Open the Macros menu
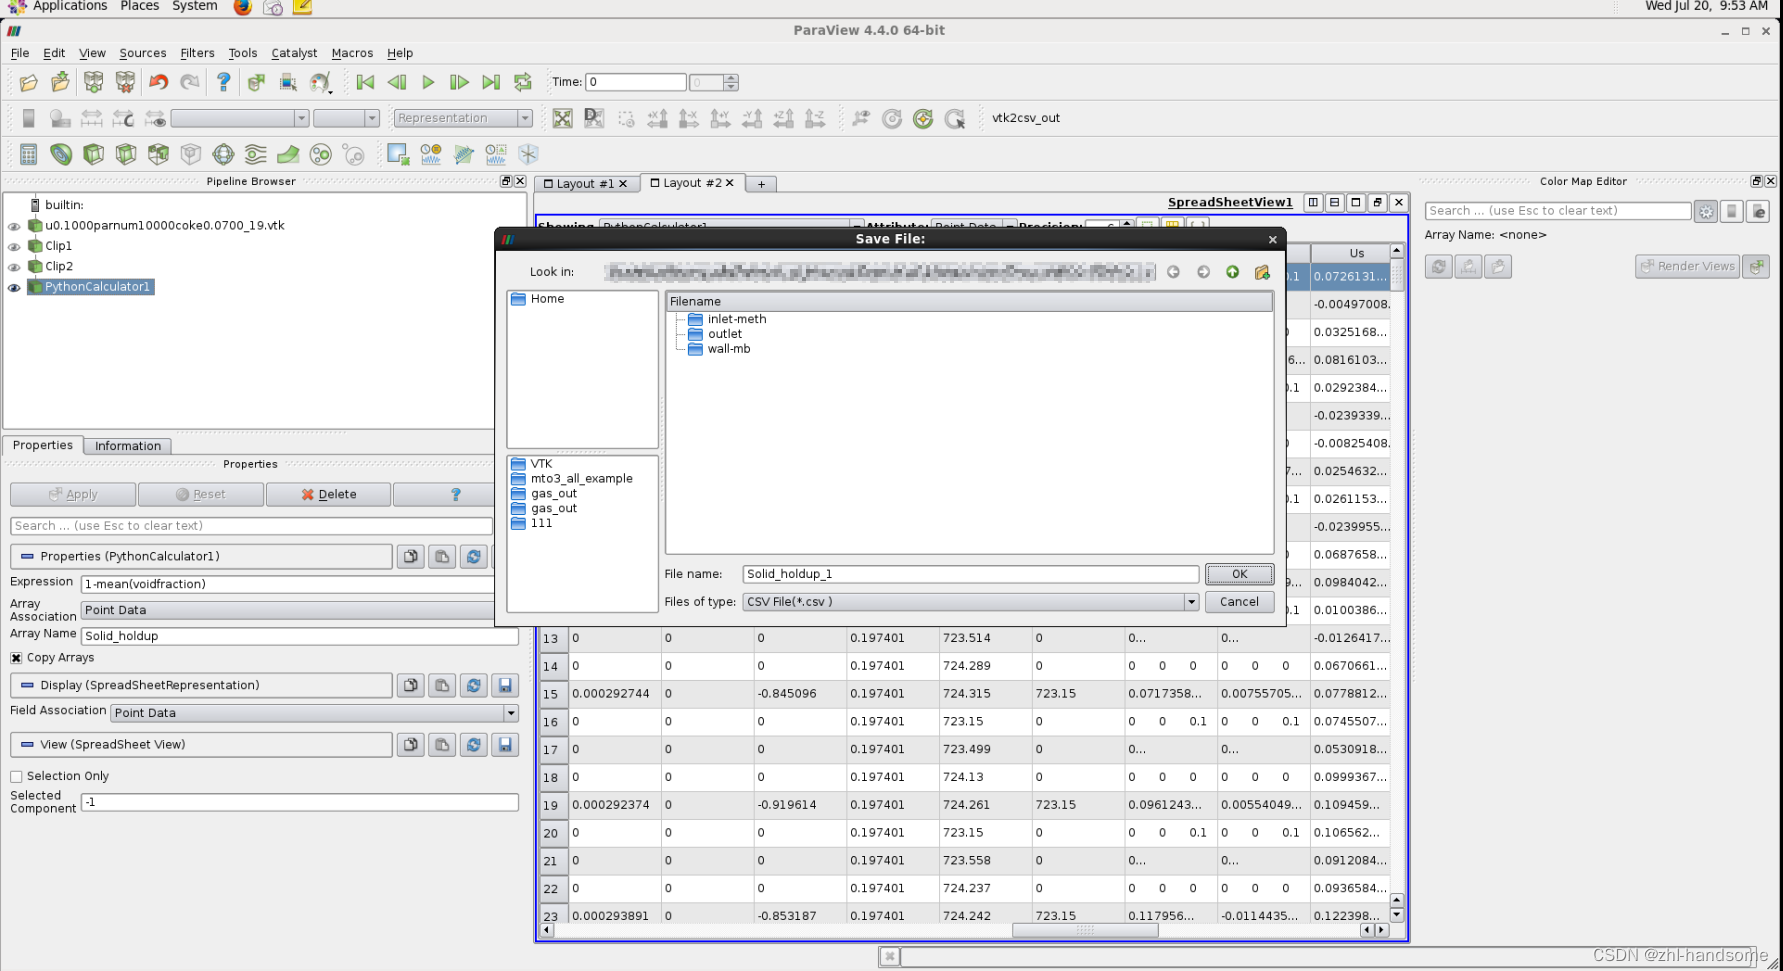1783x971 pixels. click(352, 53)
